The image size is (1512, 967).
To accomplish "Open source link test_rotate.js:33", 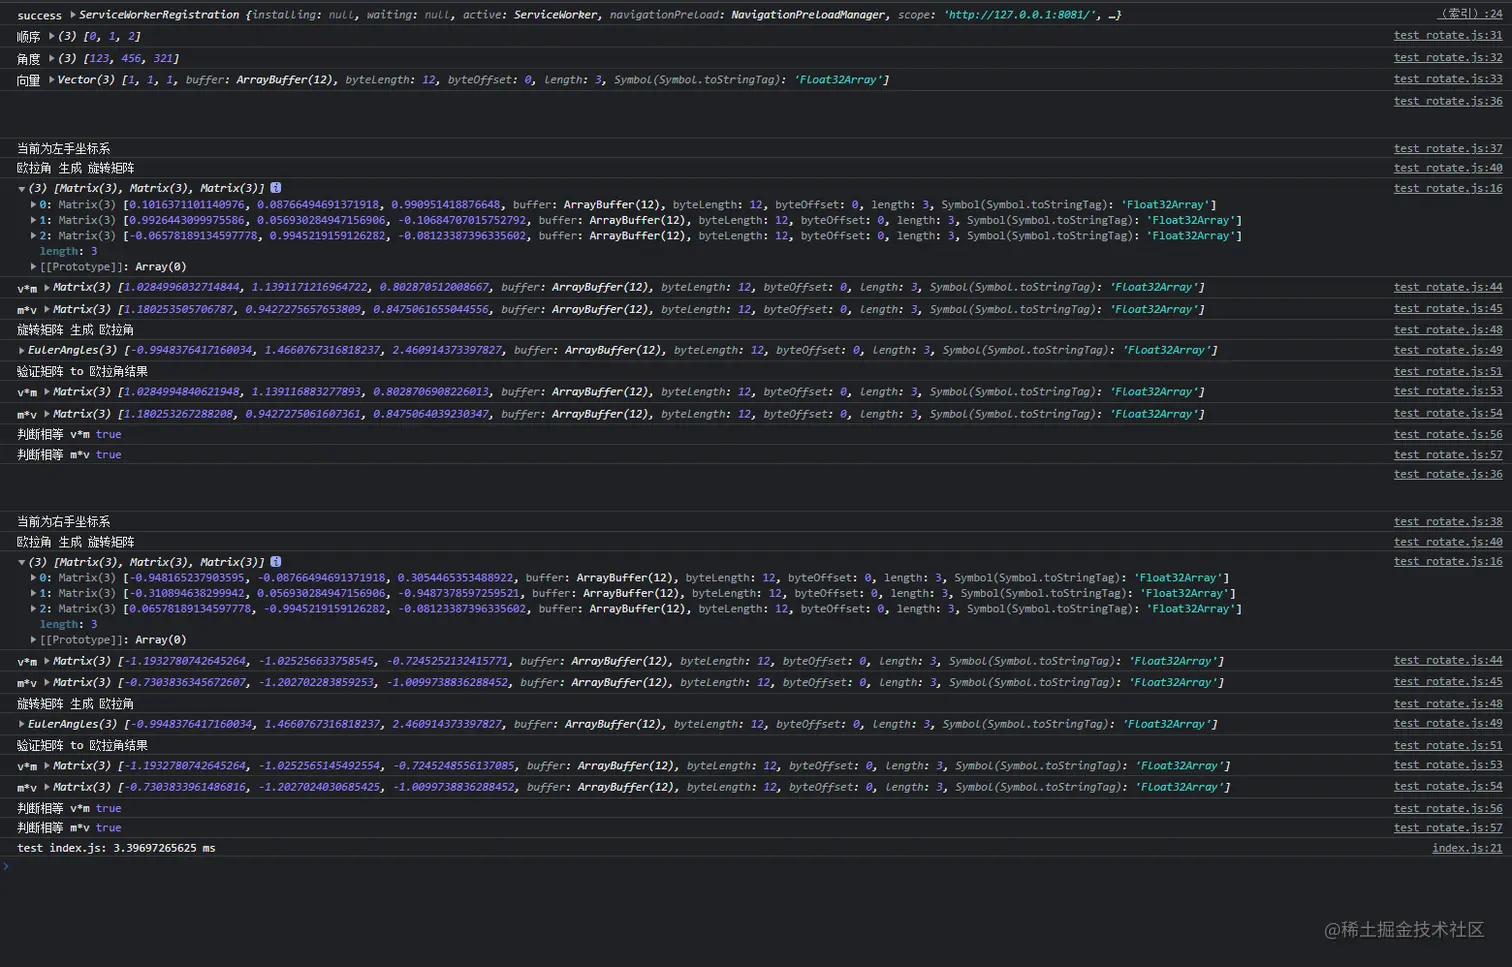I will [1448, 79].
